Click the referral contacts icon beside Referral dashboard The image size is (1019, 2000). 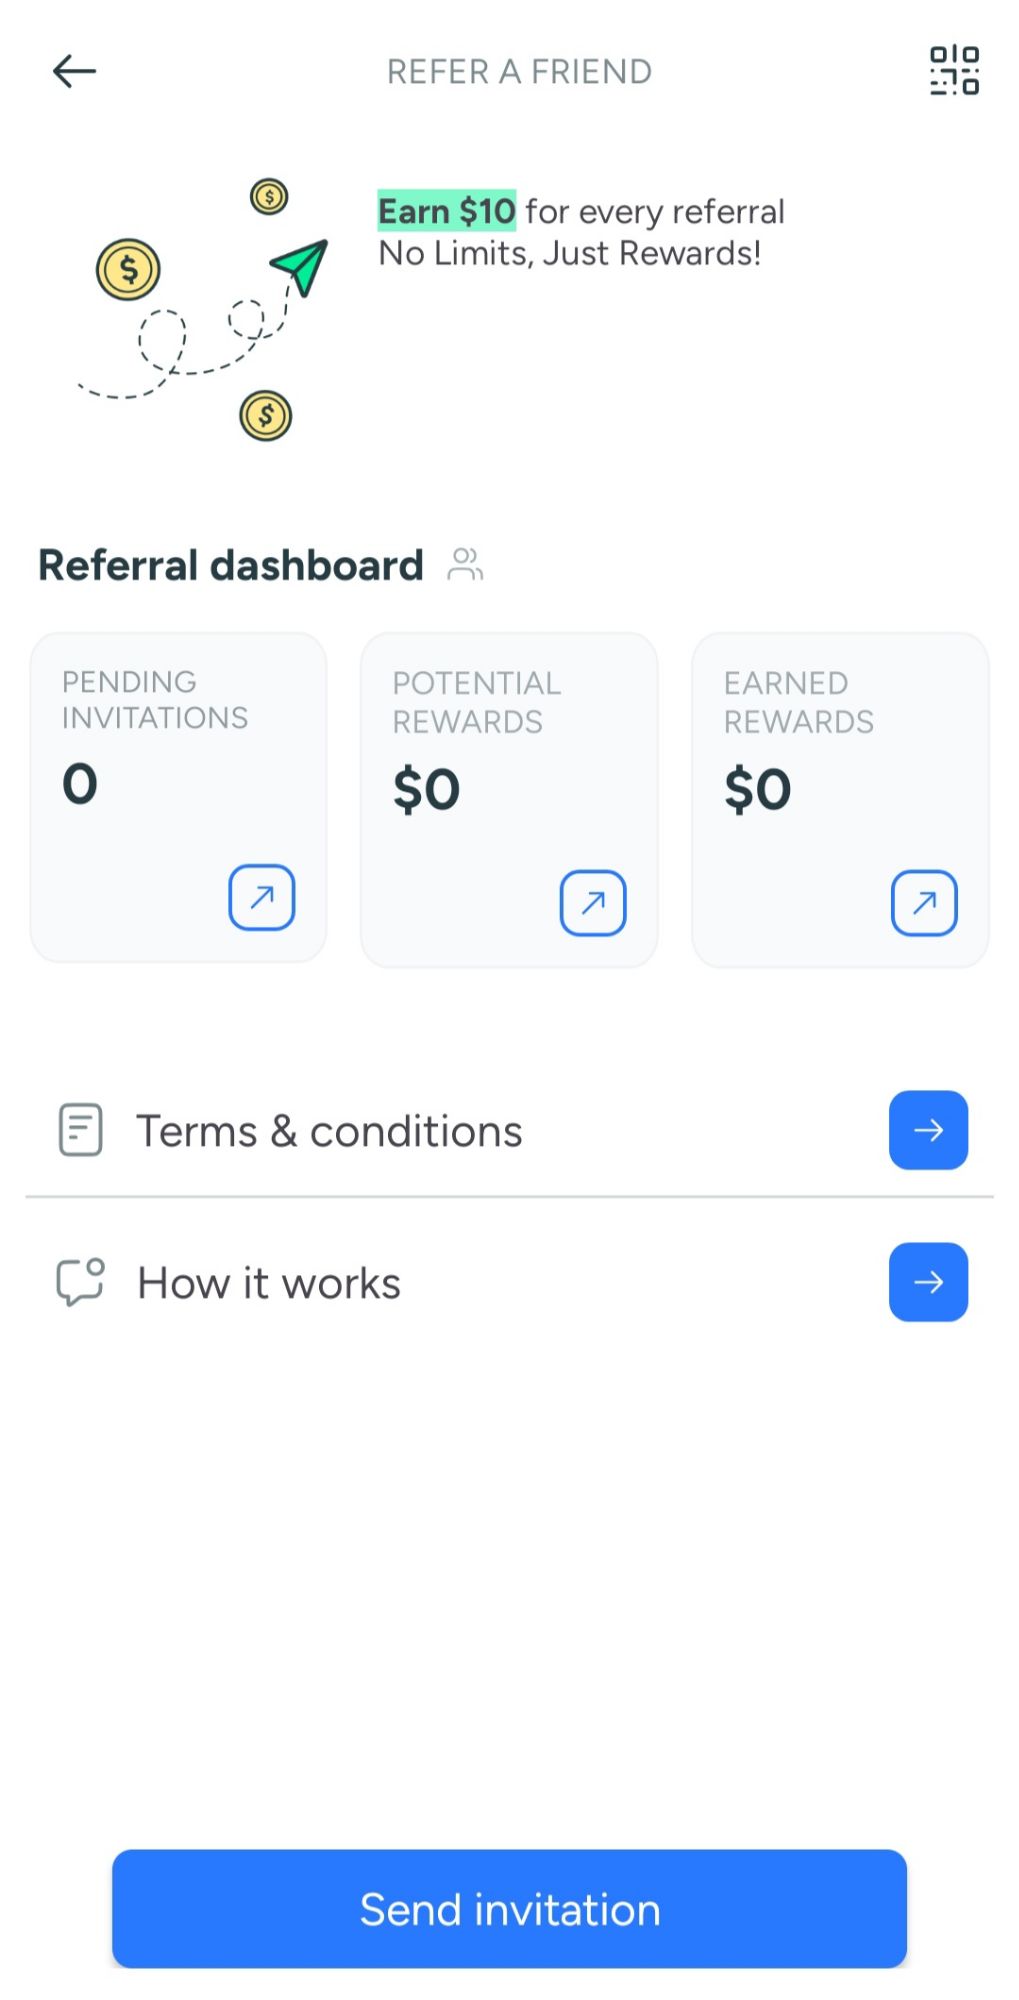[465, 564]
